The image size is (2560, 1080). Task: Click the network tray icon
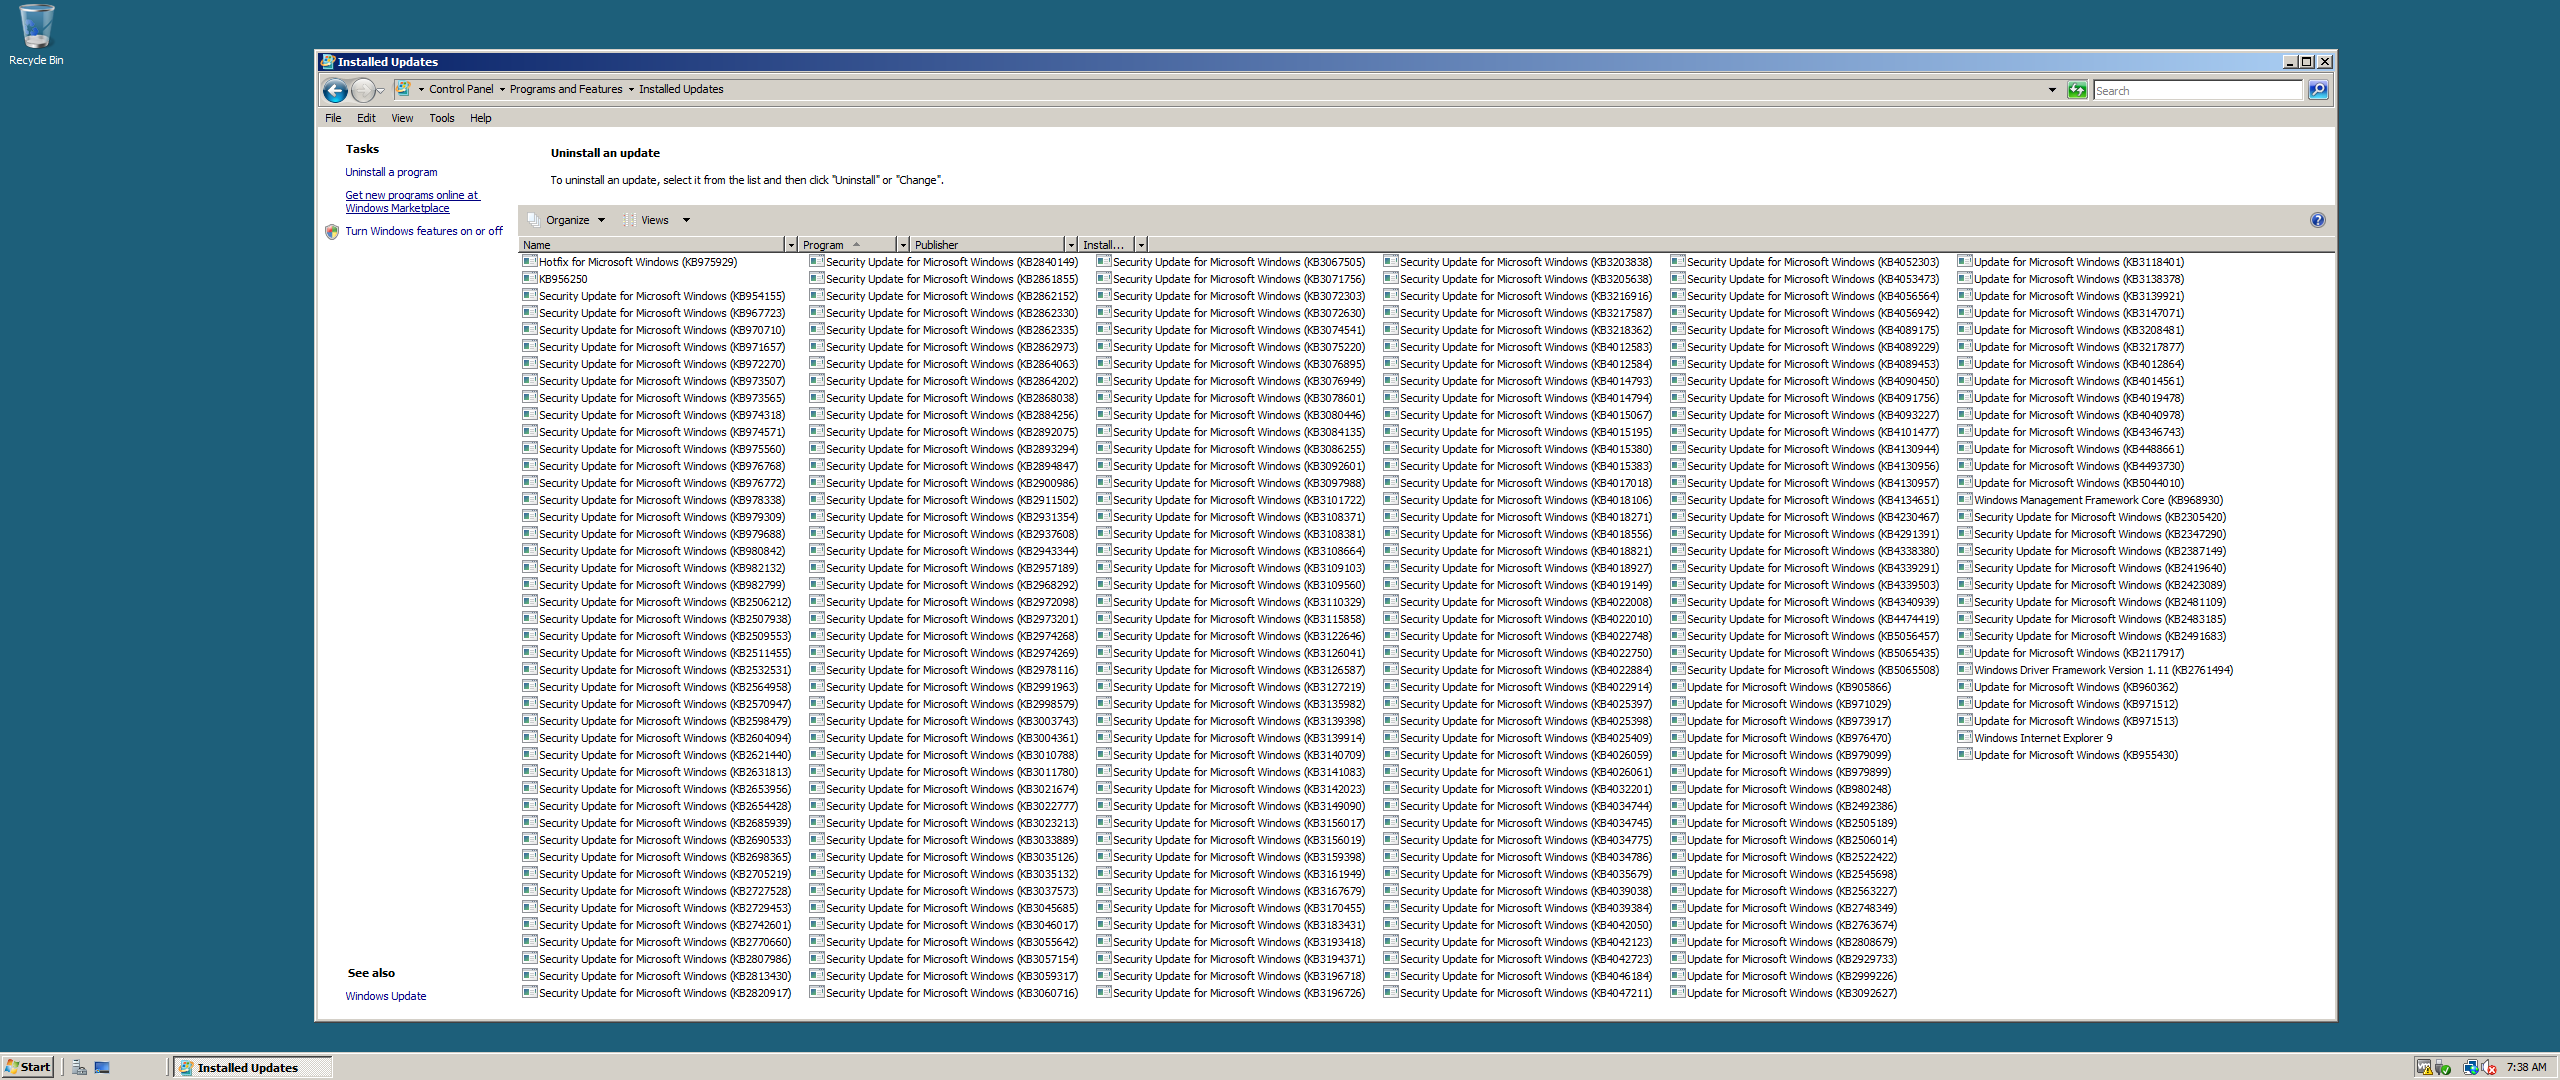tap(2470, 1067)
